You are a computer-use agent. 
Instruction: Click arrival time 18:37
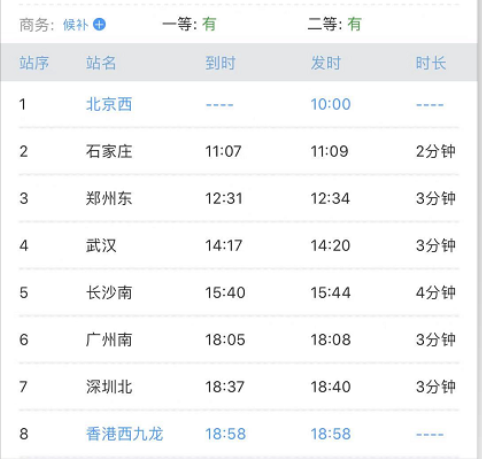(225, 387)
